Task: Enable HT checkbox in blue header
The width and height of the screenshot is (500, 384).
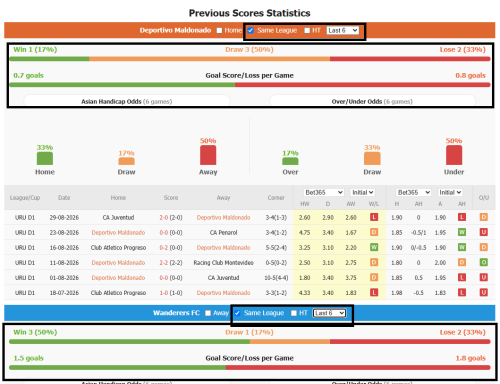Action: coord(294,313)
